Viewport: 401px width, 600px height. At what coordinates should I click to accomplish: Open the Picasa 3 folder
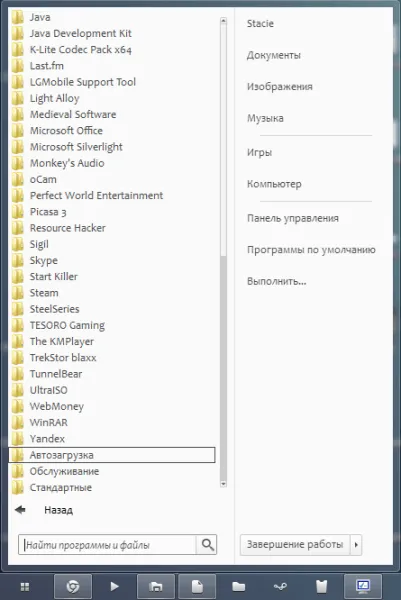click(x=112, y=212)
